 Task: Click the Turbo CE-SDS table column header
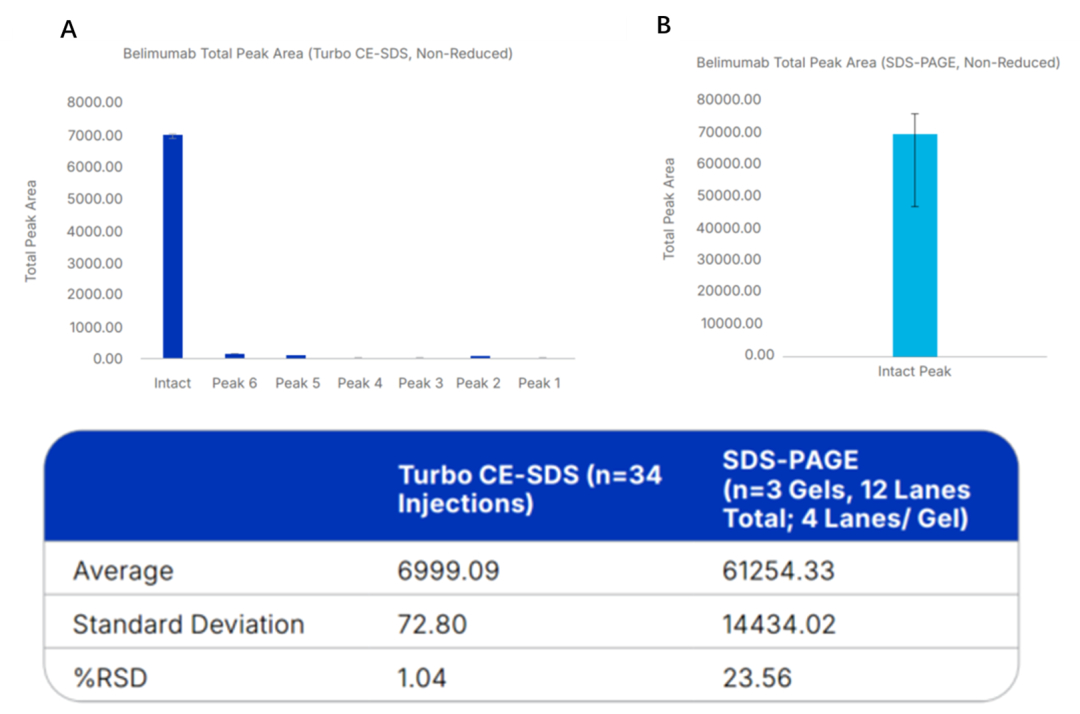coord(529,488)
